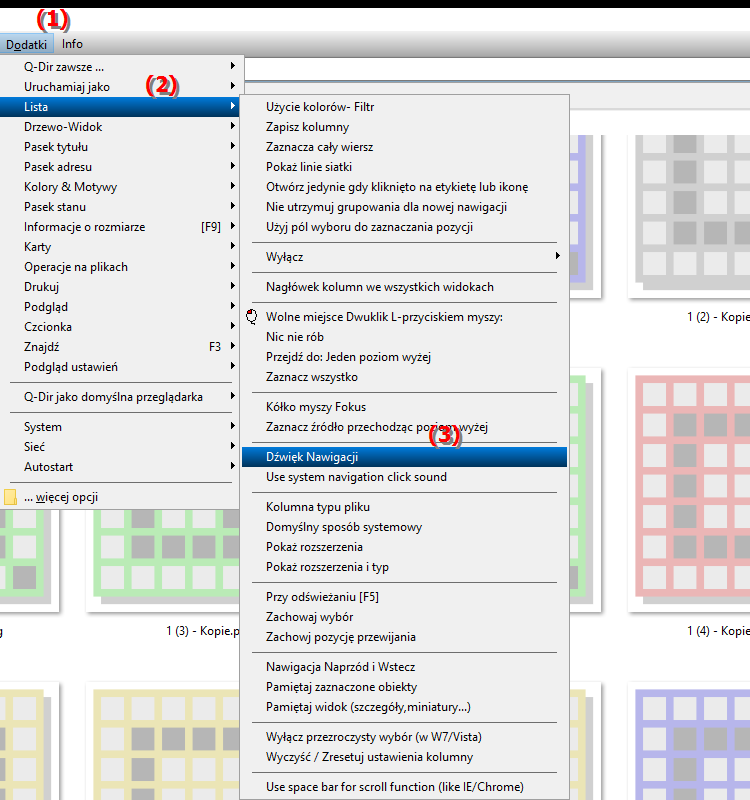Toggle Nie utrzymuj grupowania dla nowej nawigacji
The height and width of the screenshot is (800, 750).
404,207
